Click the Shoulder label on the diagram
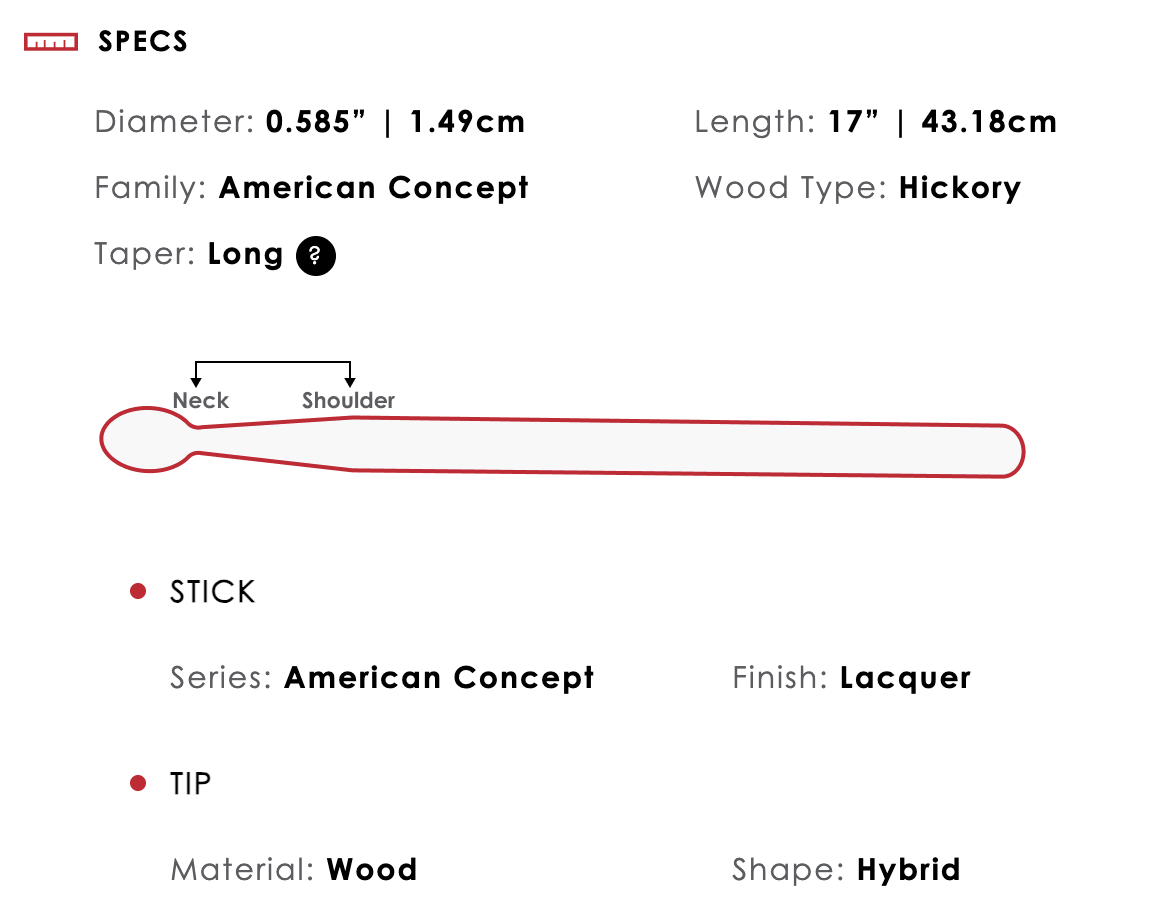The height and width of the screenshot is (918, 1162). [349, 401]
